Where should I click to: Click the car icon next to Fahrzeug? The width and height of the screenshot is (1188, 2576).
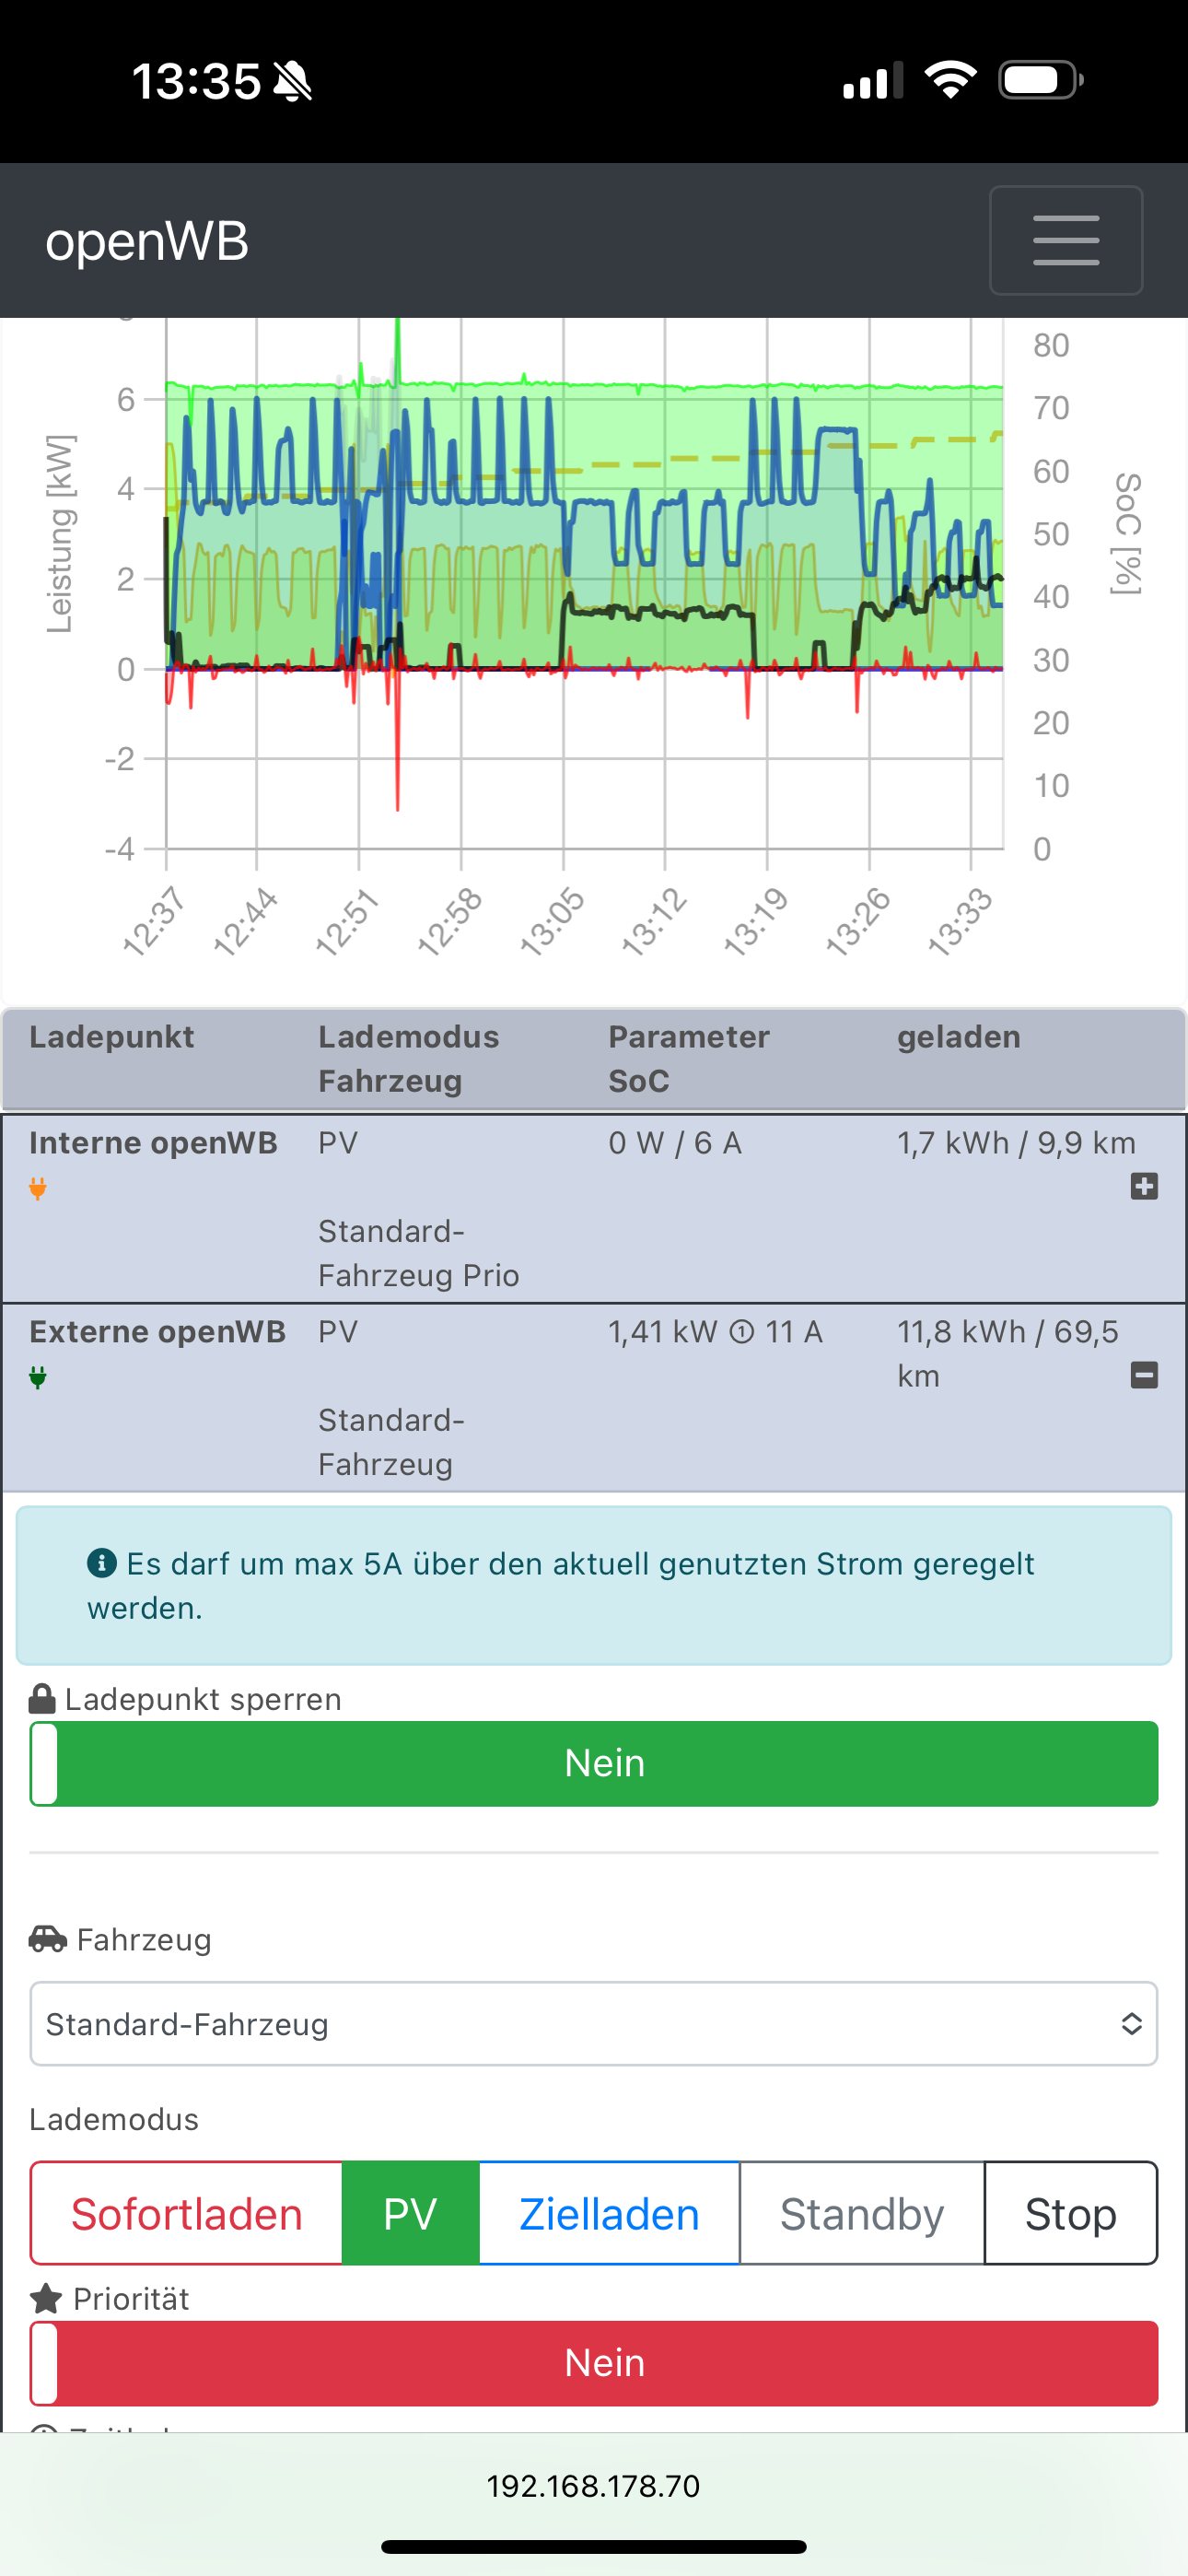pos(48,1939)
